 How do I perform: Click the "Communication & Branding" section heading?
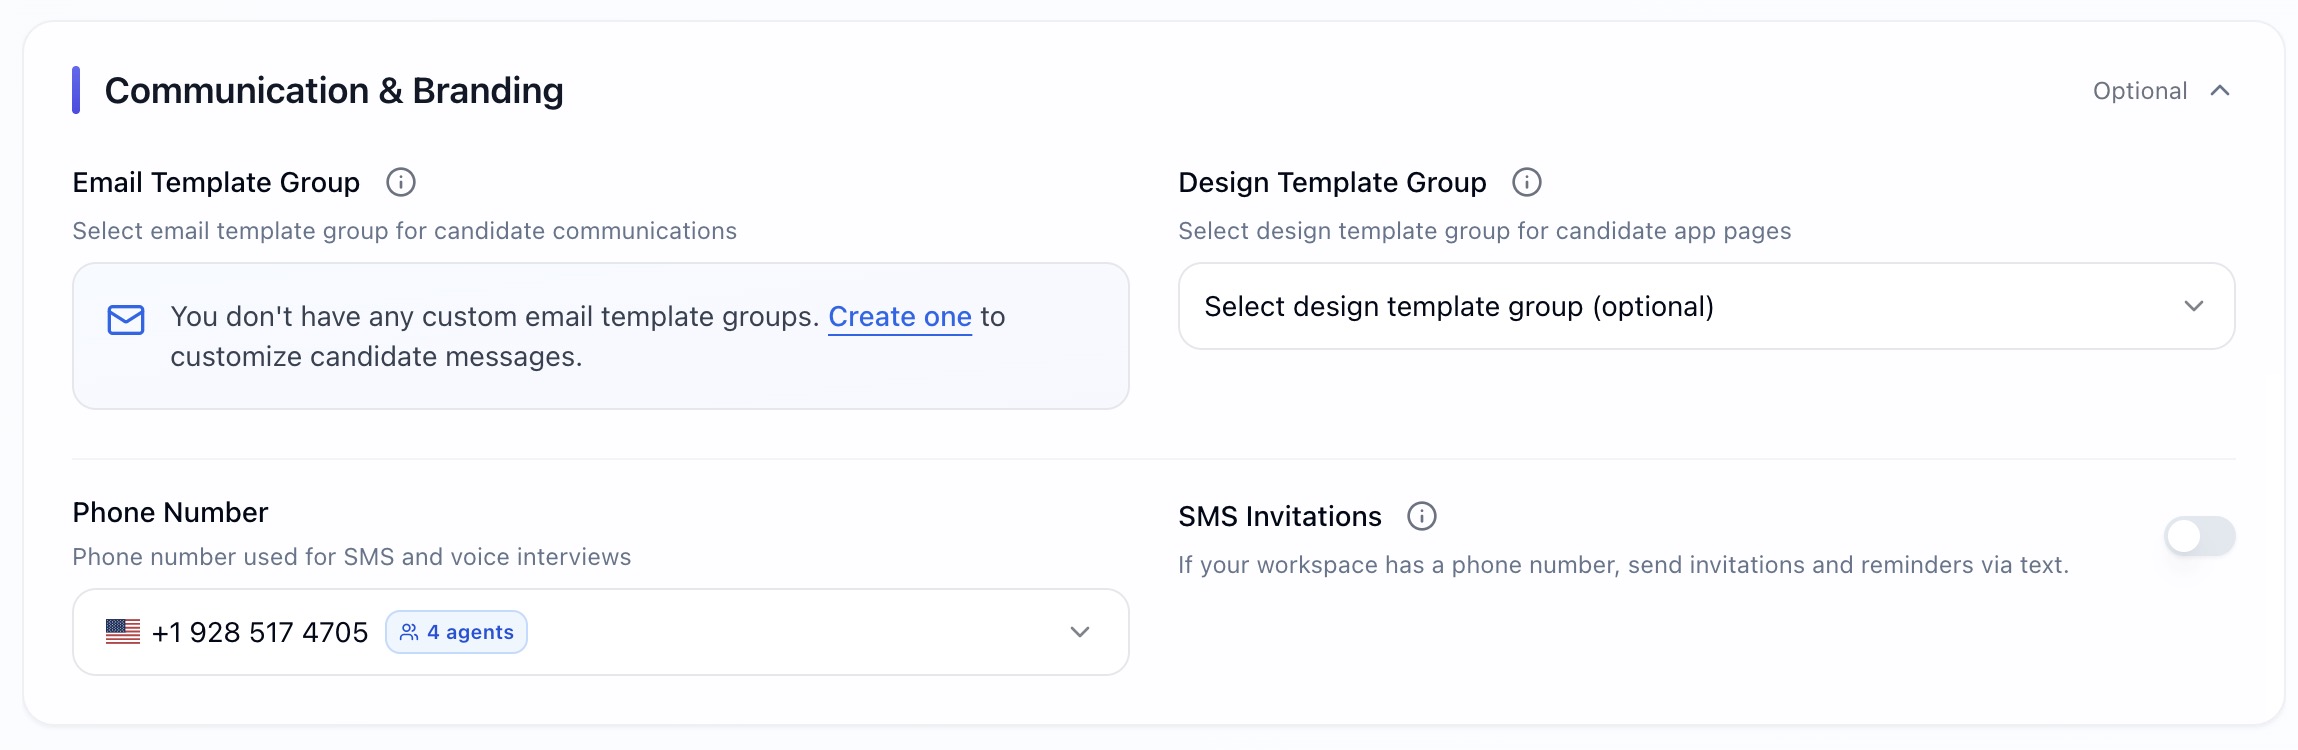(334, 91)
